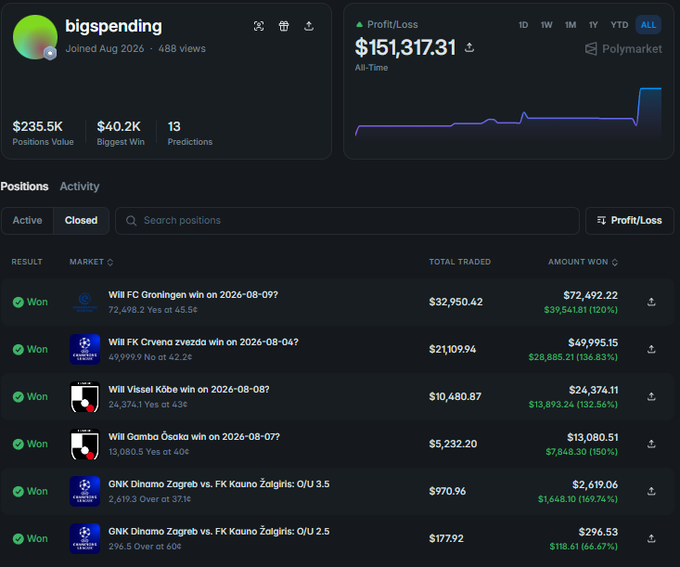The height and width of the screenshot is (567, 680).
Task: Click the $32,950.42 total traded value
Action: pos(456,302)
